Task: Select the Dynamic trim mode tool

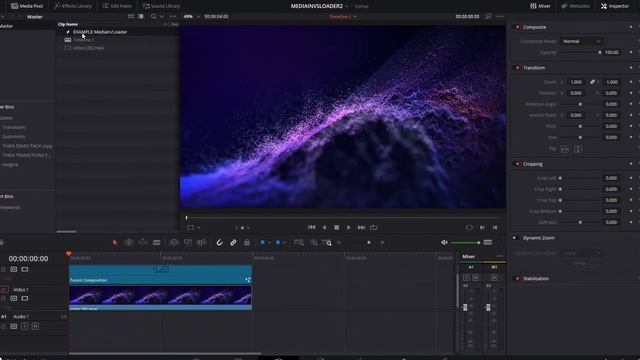Action: [142, 242]
